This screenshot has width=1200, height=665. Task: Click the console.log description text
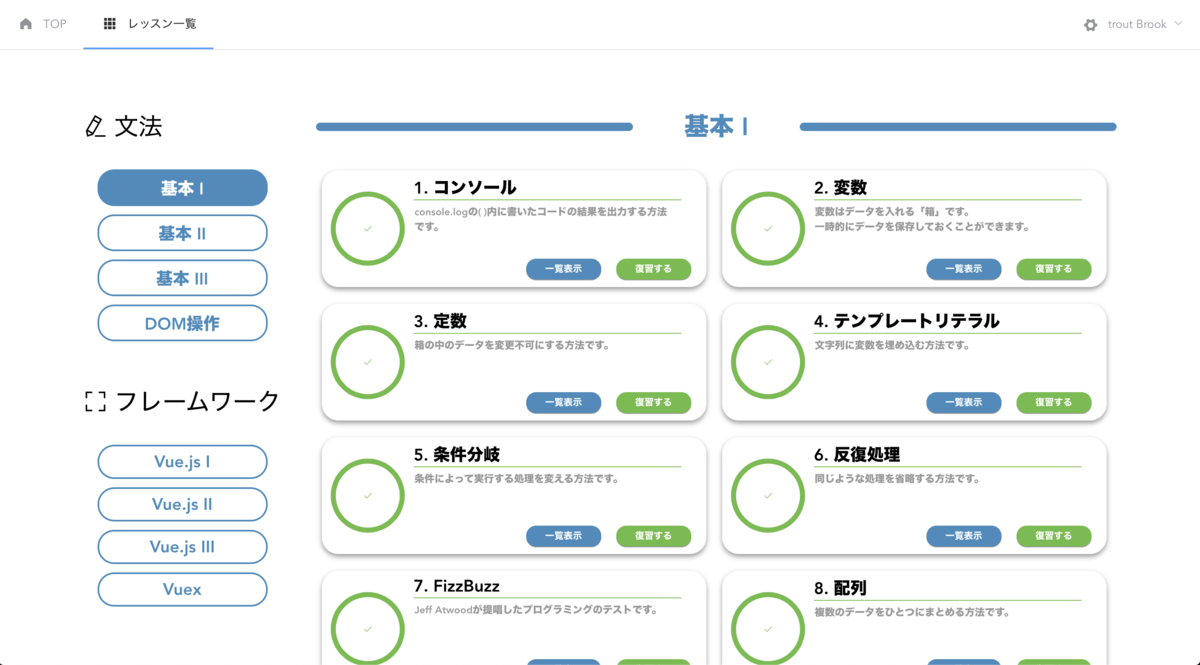tap(541, 219)
